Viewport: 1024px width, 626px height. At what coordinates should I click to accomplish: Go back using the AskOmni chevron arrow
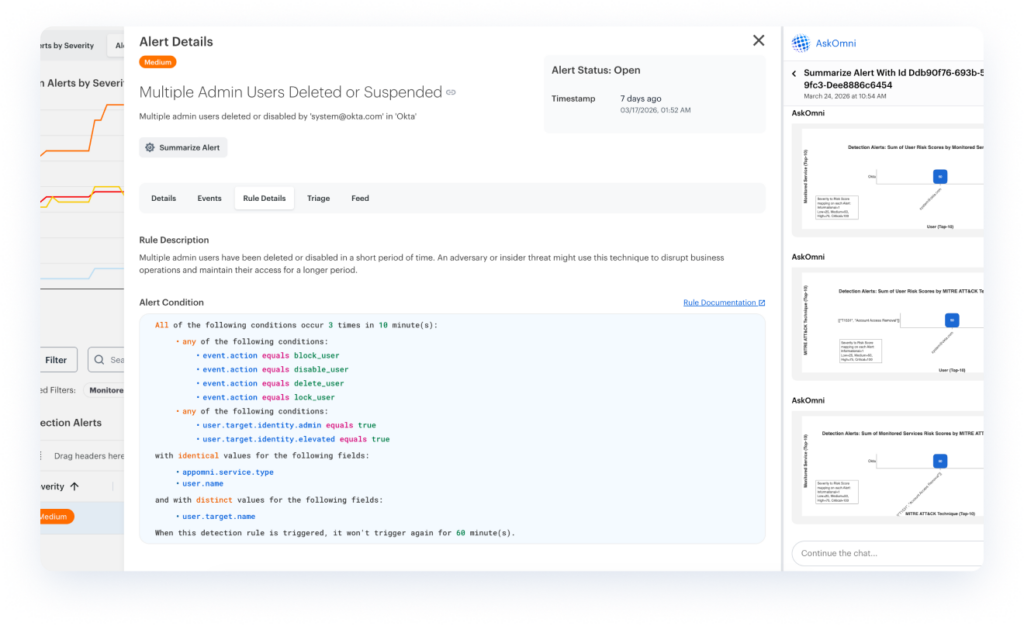coord(794,74)
